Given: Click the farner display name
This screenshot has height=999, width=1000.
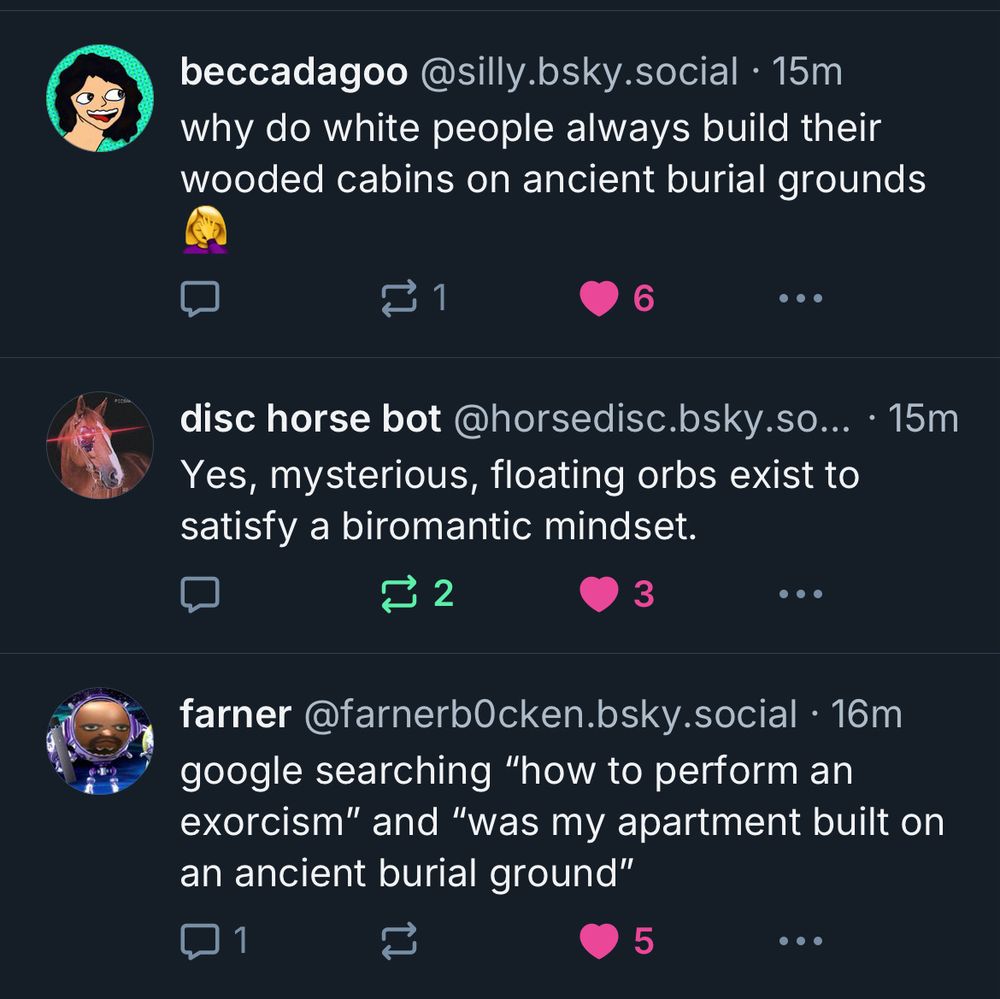Looking at the screenshot, I should (x=235, y=715).
